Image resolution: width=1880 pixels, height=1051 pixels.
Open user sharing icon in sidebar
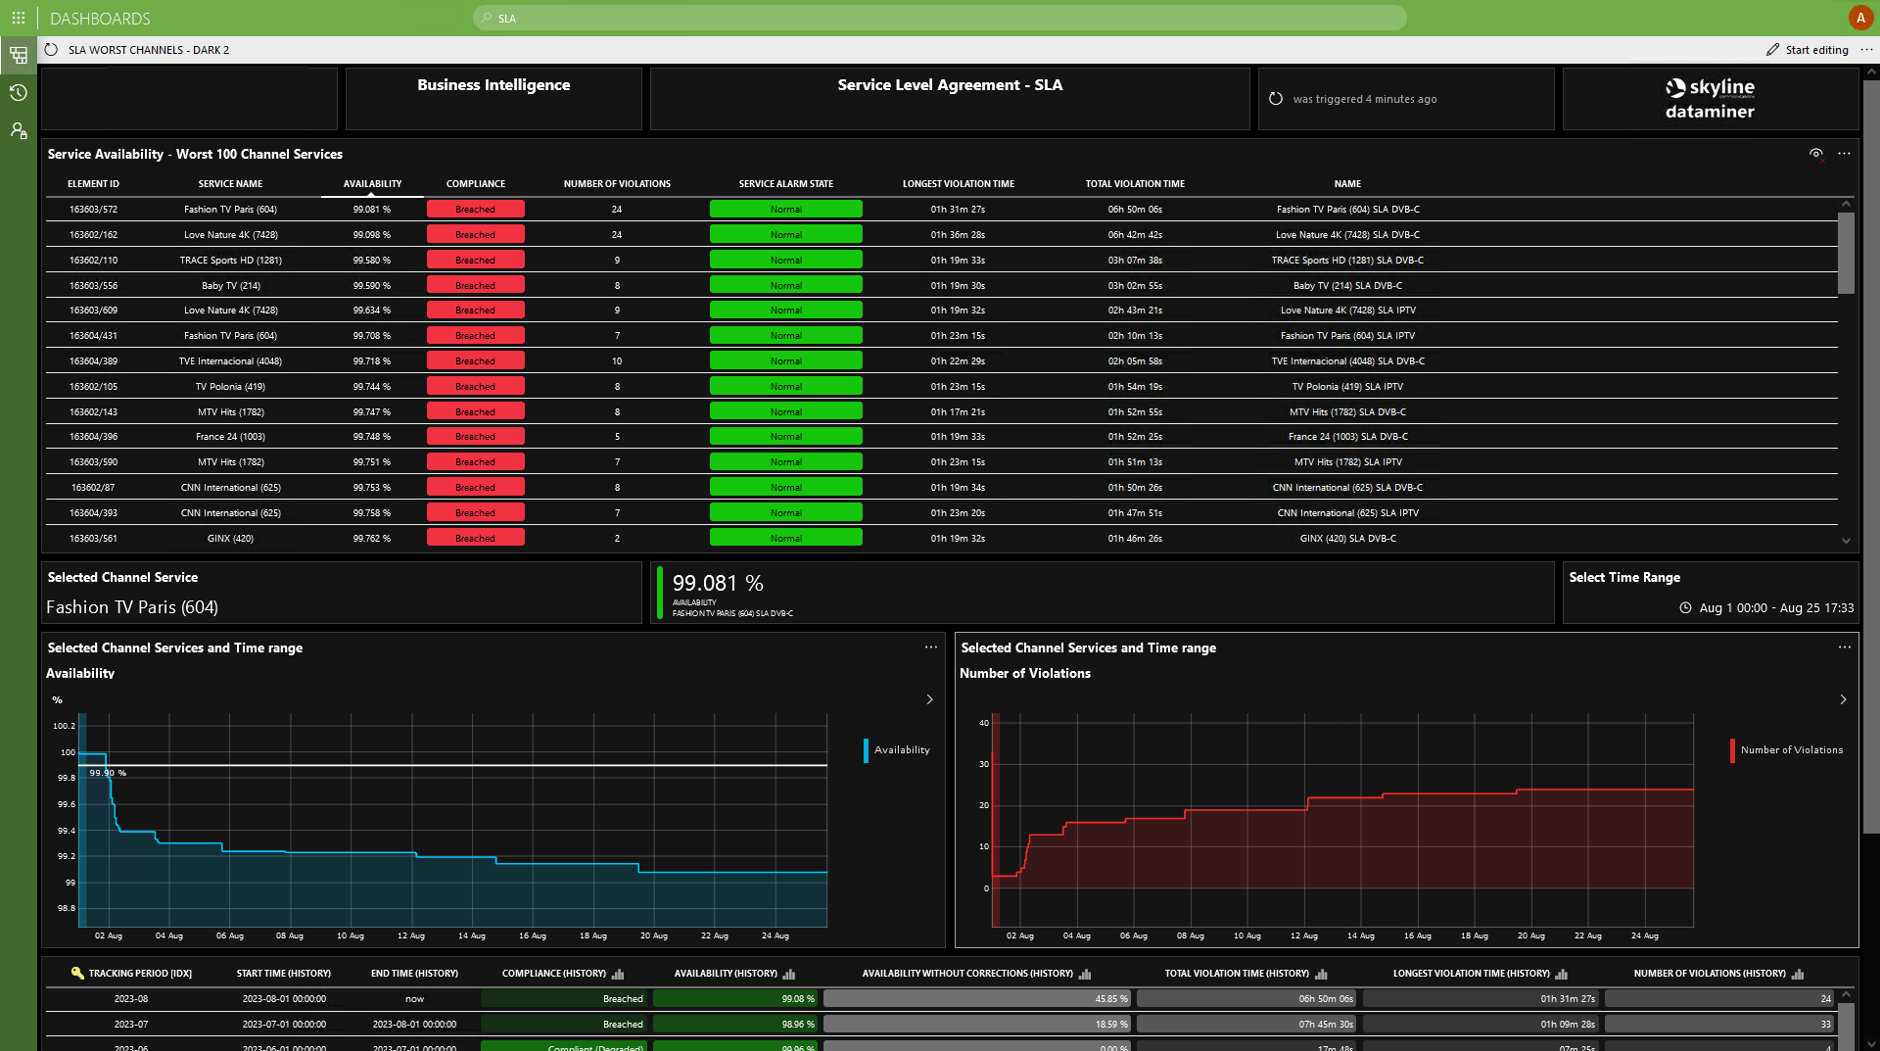18,131
